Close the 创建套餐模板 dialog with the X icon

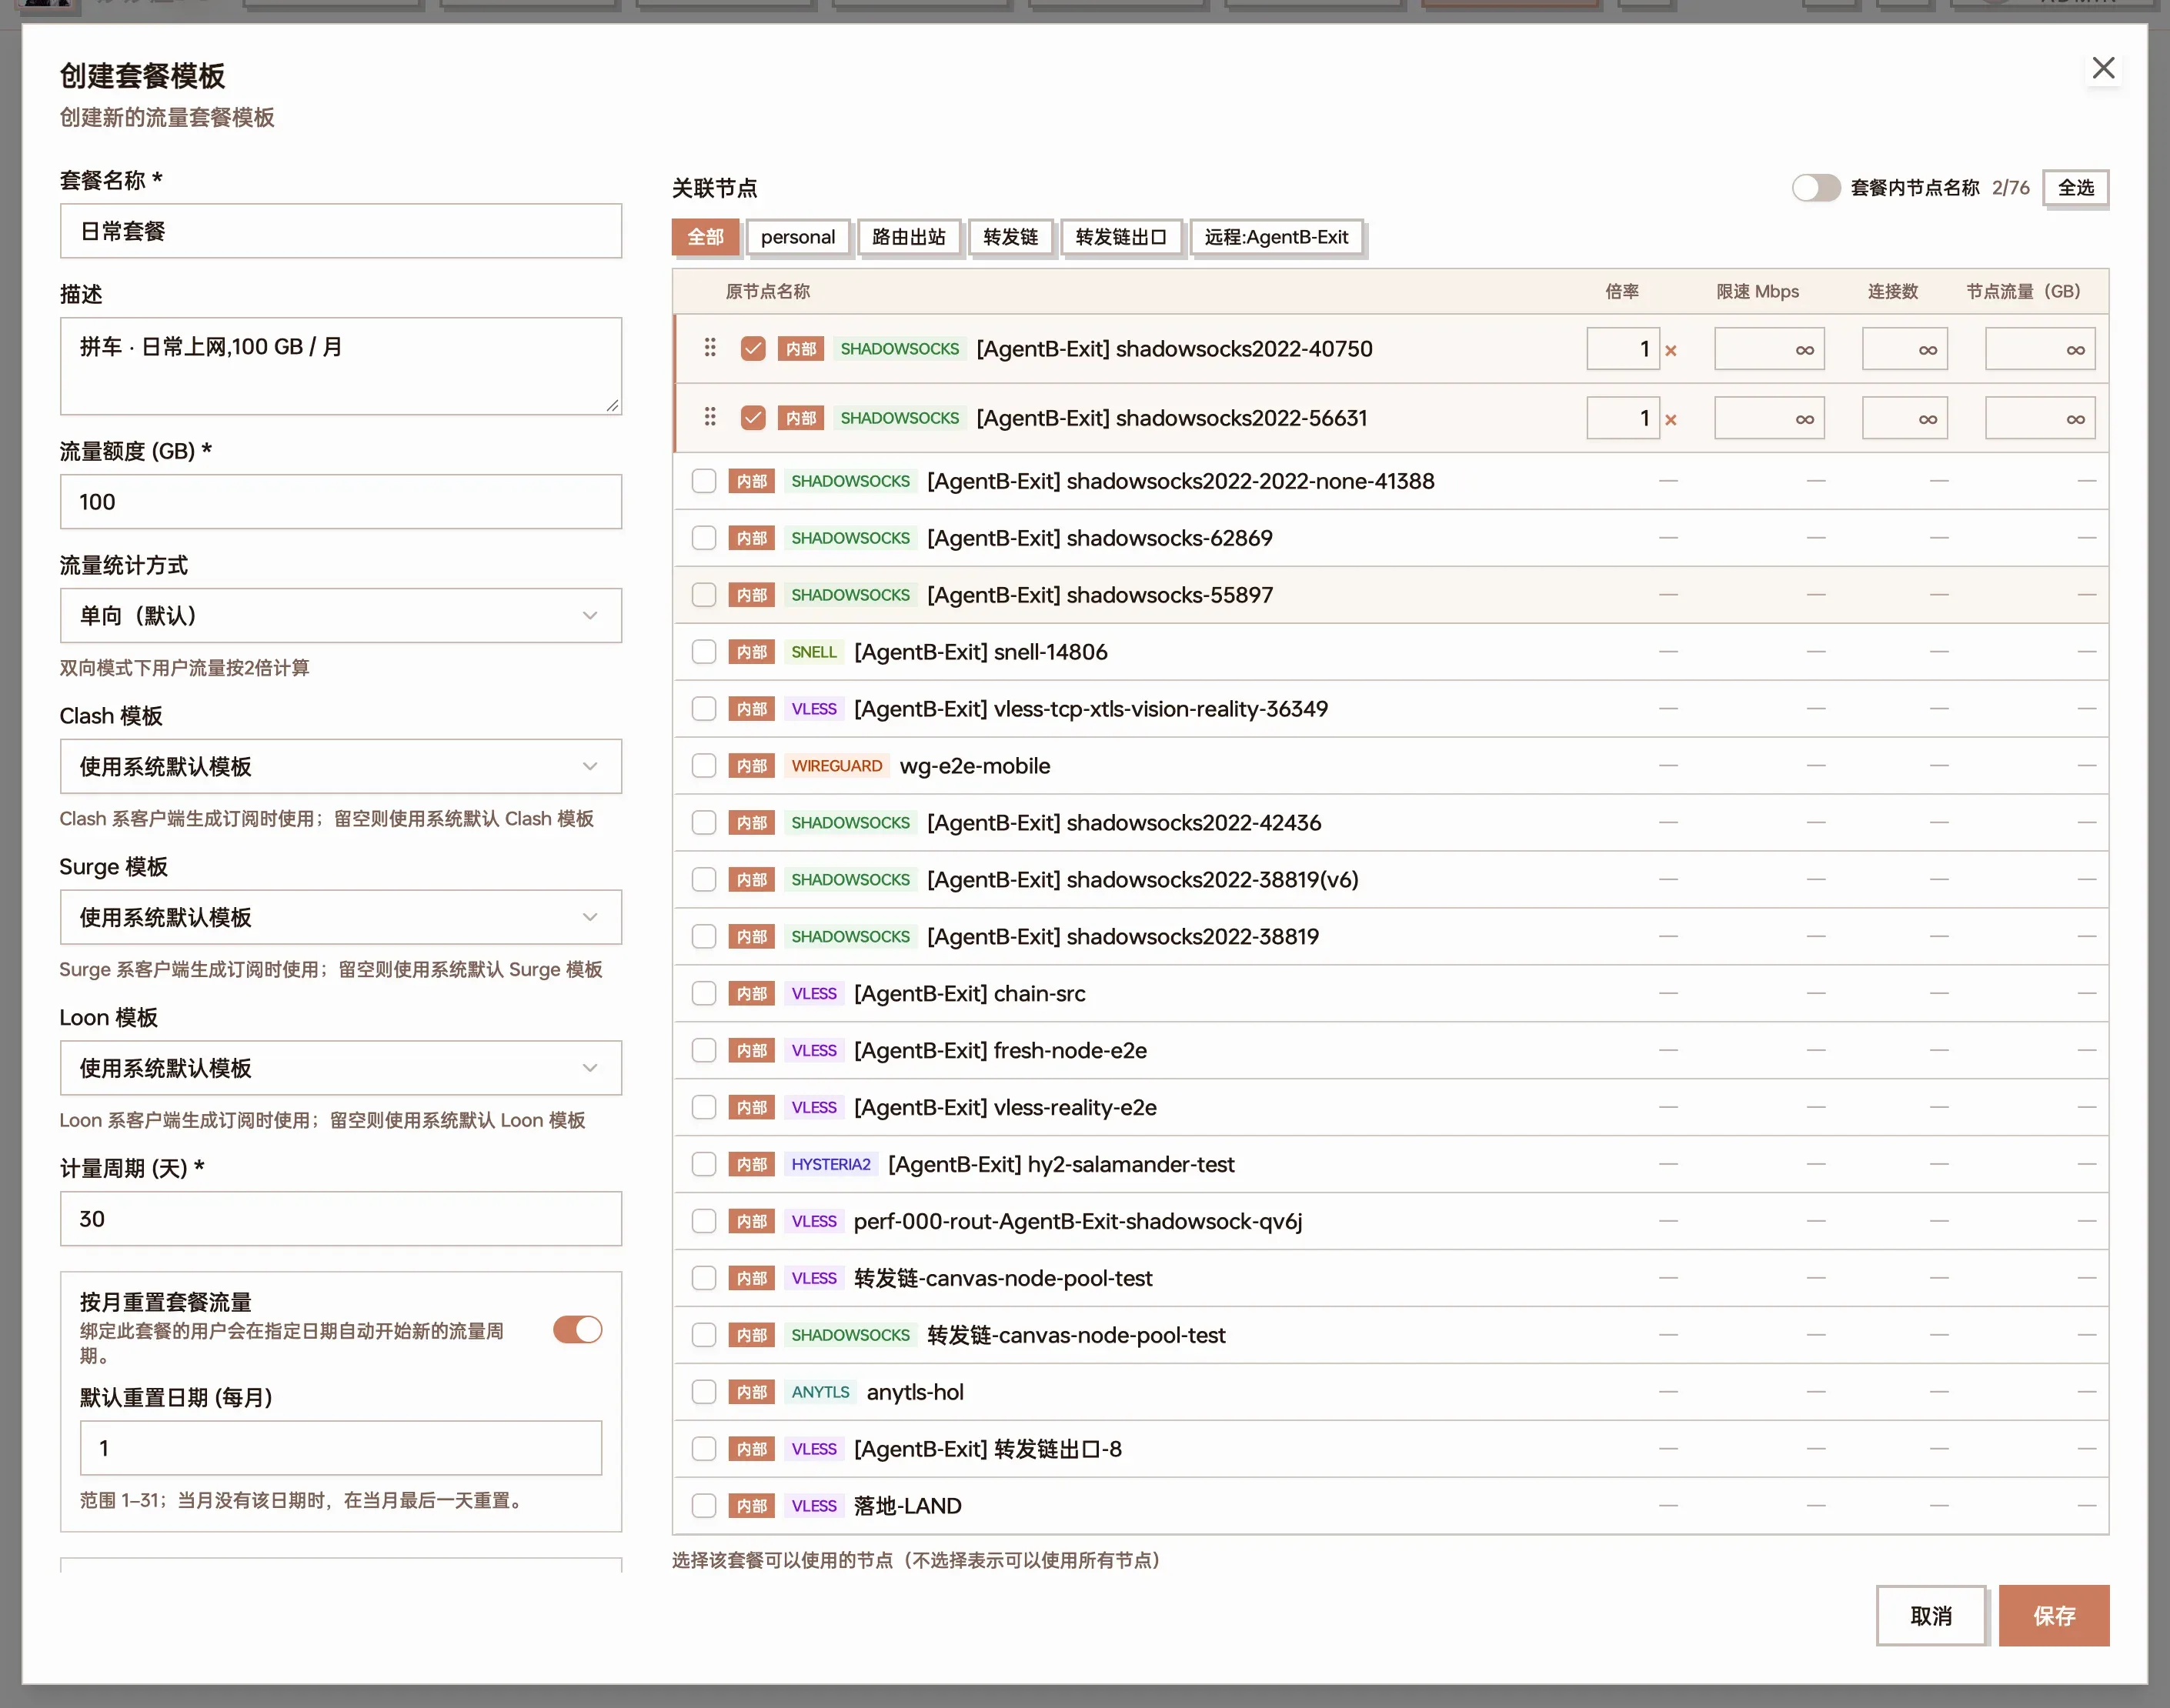point(2103,68)
